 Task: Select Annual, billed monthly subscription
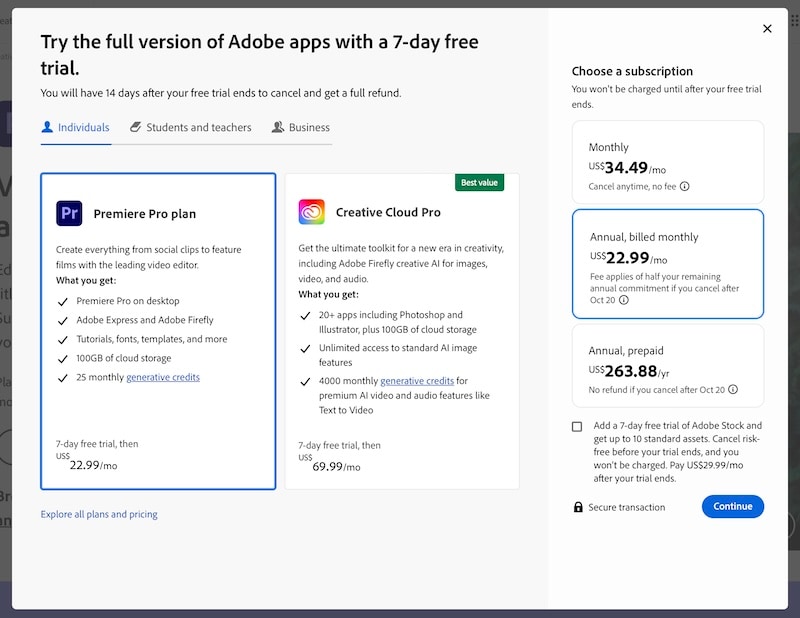pos(667,264)
